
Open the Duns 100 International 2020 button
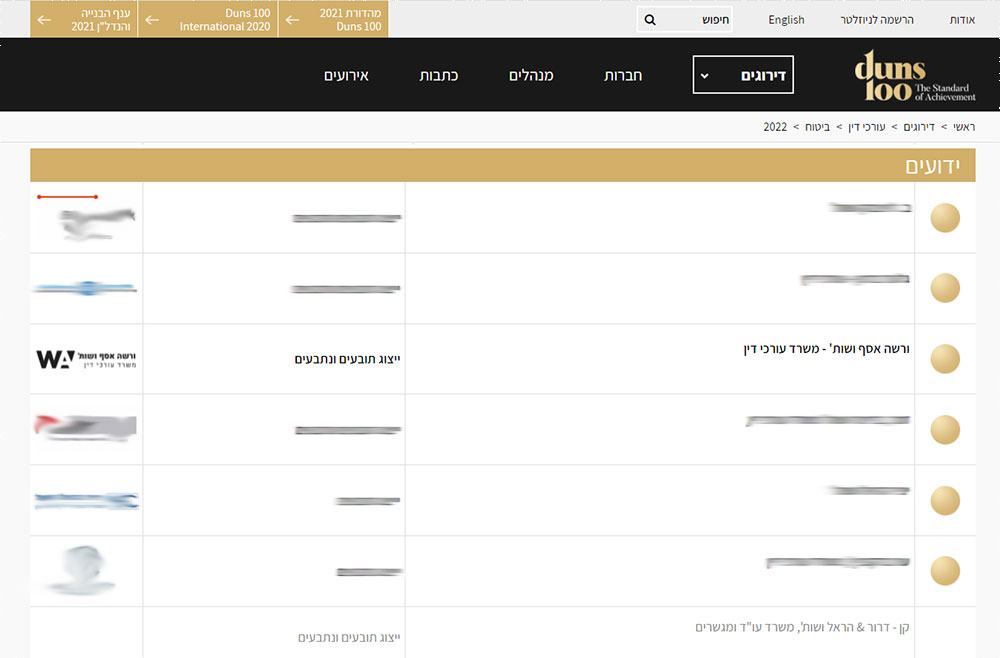208,19
